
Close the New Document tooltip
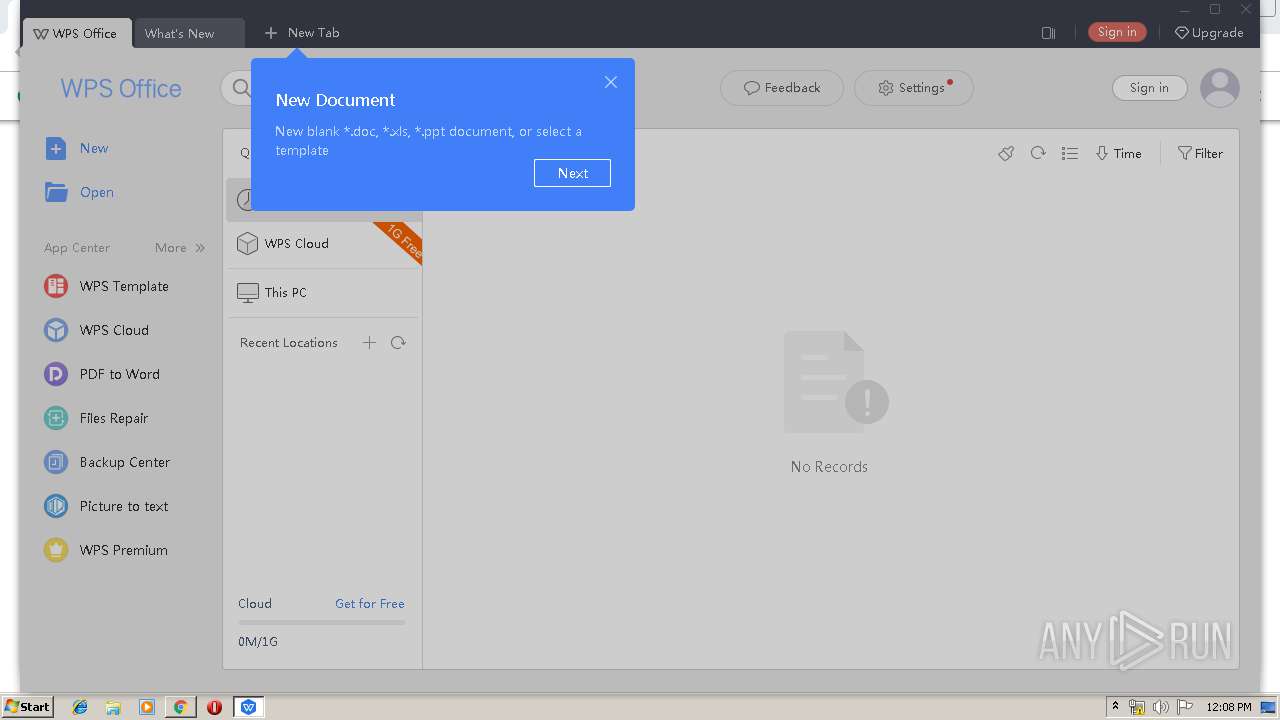(x=611, y=82)
